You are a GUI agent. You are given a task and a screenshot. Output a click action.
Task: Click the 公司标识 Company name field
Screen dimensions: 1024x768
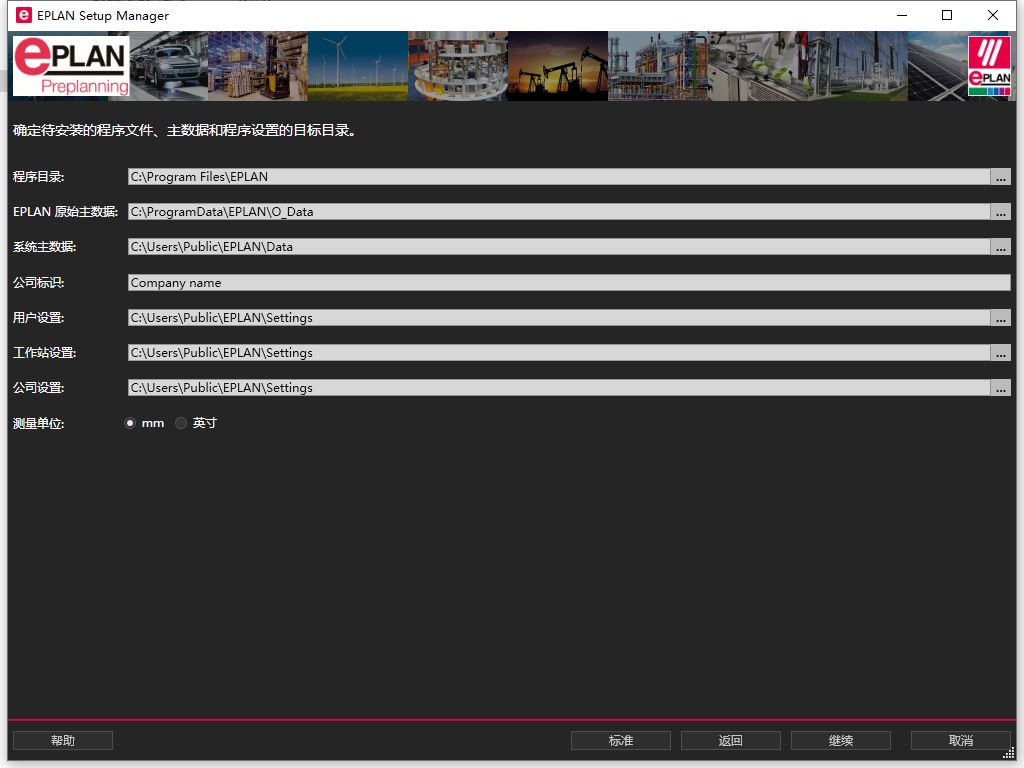pyautogui.click(x=568, y=283)
